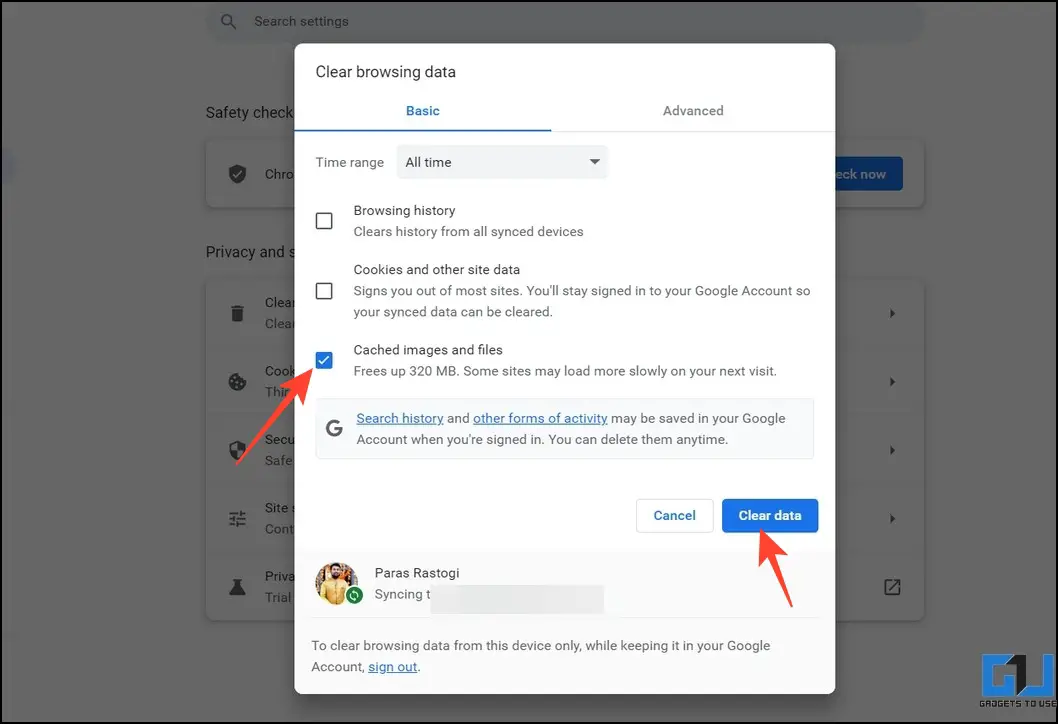Screen dimensions: 1058x724
Task: Cancel the clear browsing data dialog
Action: point(674,516)
